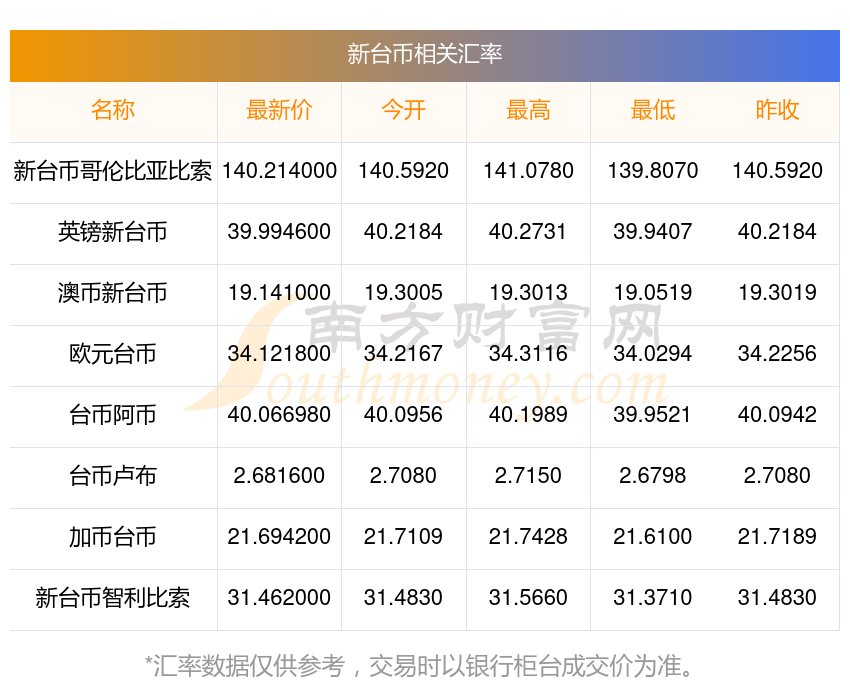Select the 名称 column header
The width and height of the screenshot is (850, 698).
113,110
